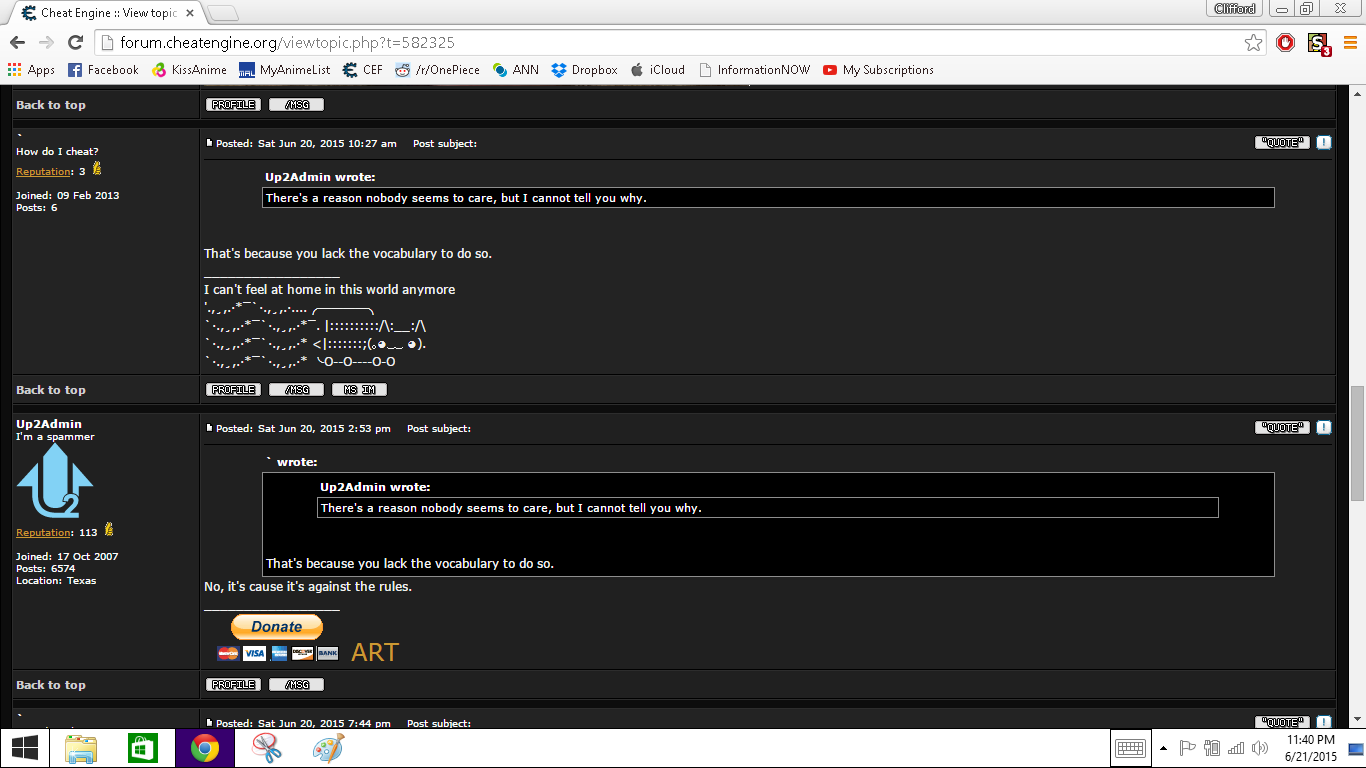Click the page's vertical scrollbar thumb
The width and height of the screenshot is (1366, 768).
[1357, 443]
